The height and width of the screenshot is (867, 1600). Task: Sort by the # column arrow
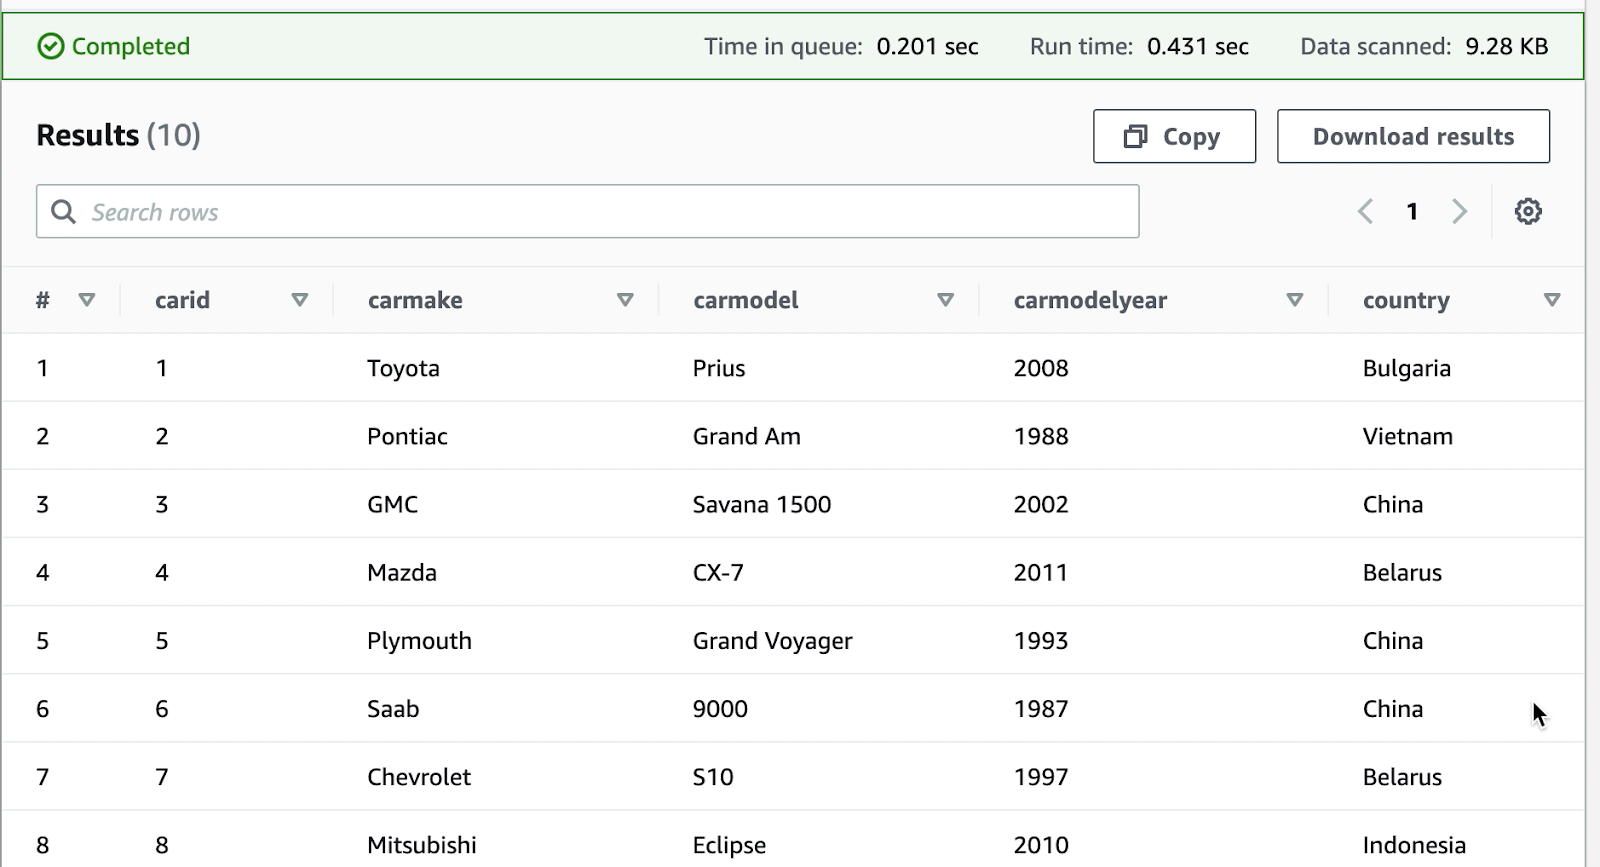tap(87, 300)
